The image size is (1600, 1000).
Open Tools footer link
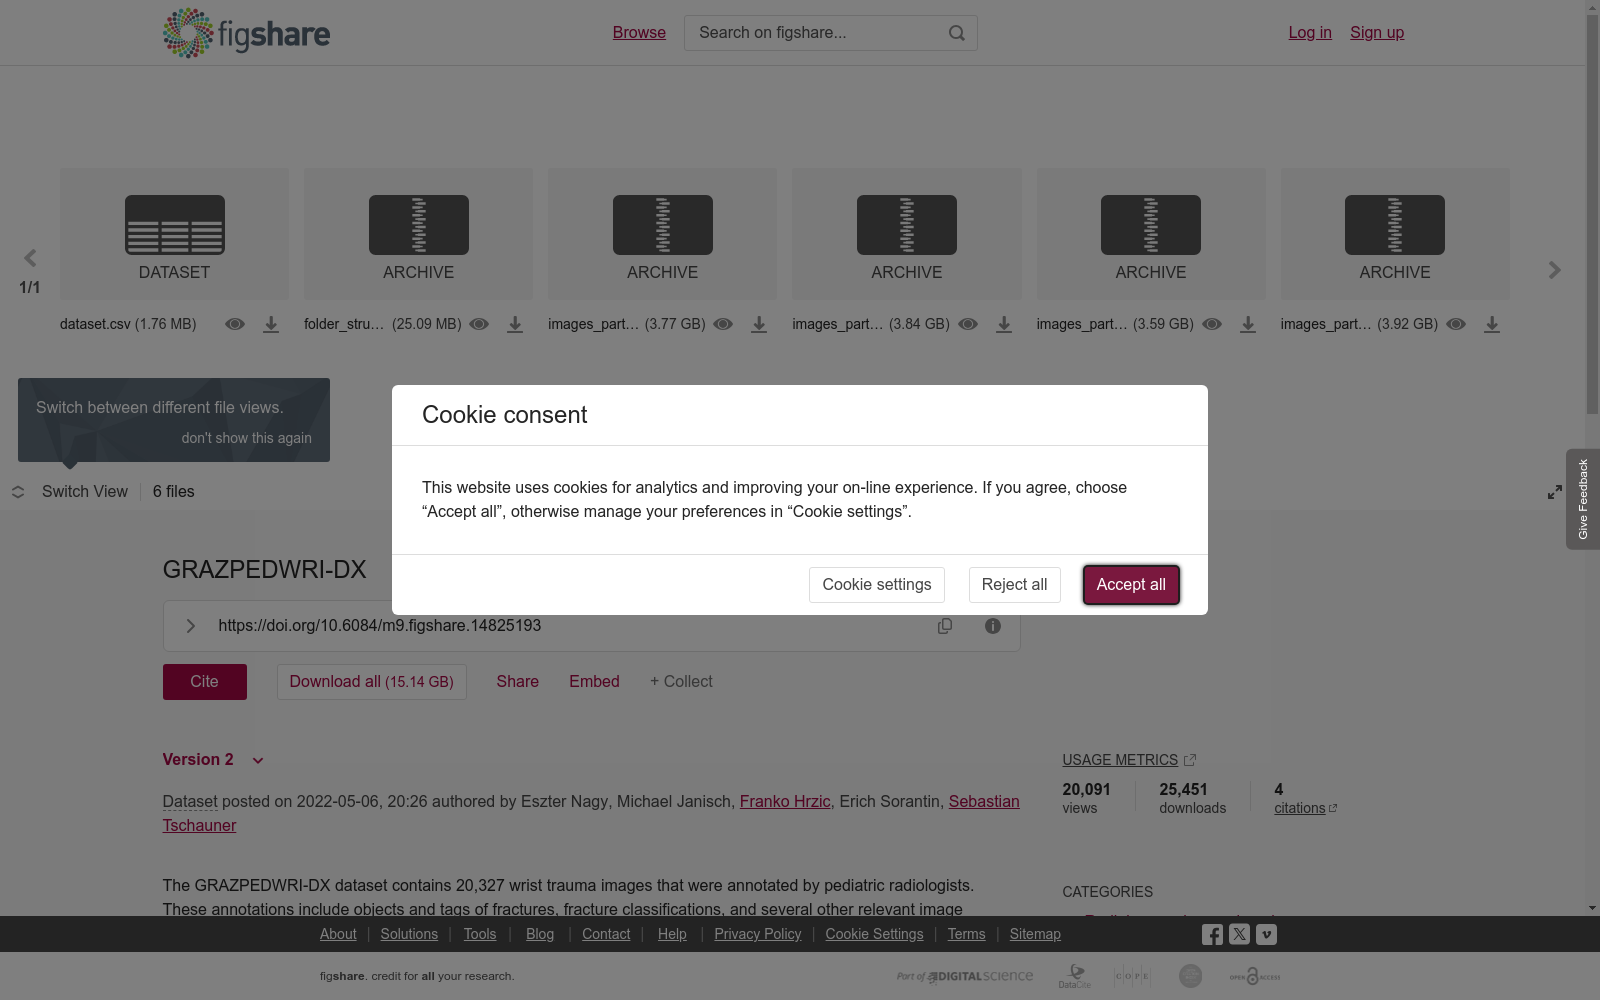(480, 934)
